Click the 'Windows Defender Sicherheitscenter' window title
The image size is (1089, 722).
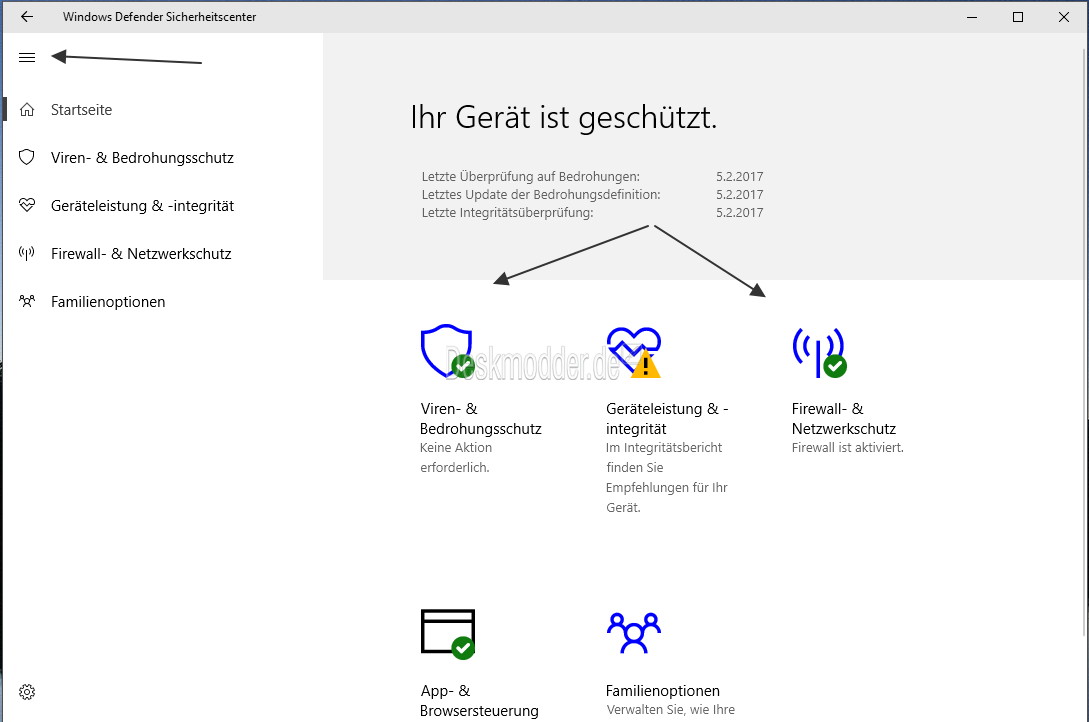pos(160,17)
